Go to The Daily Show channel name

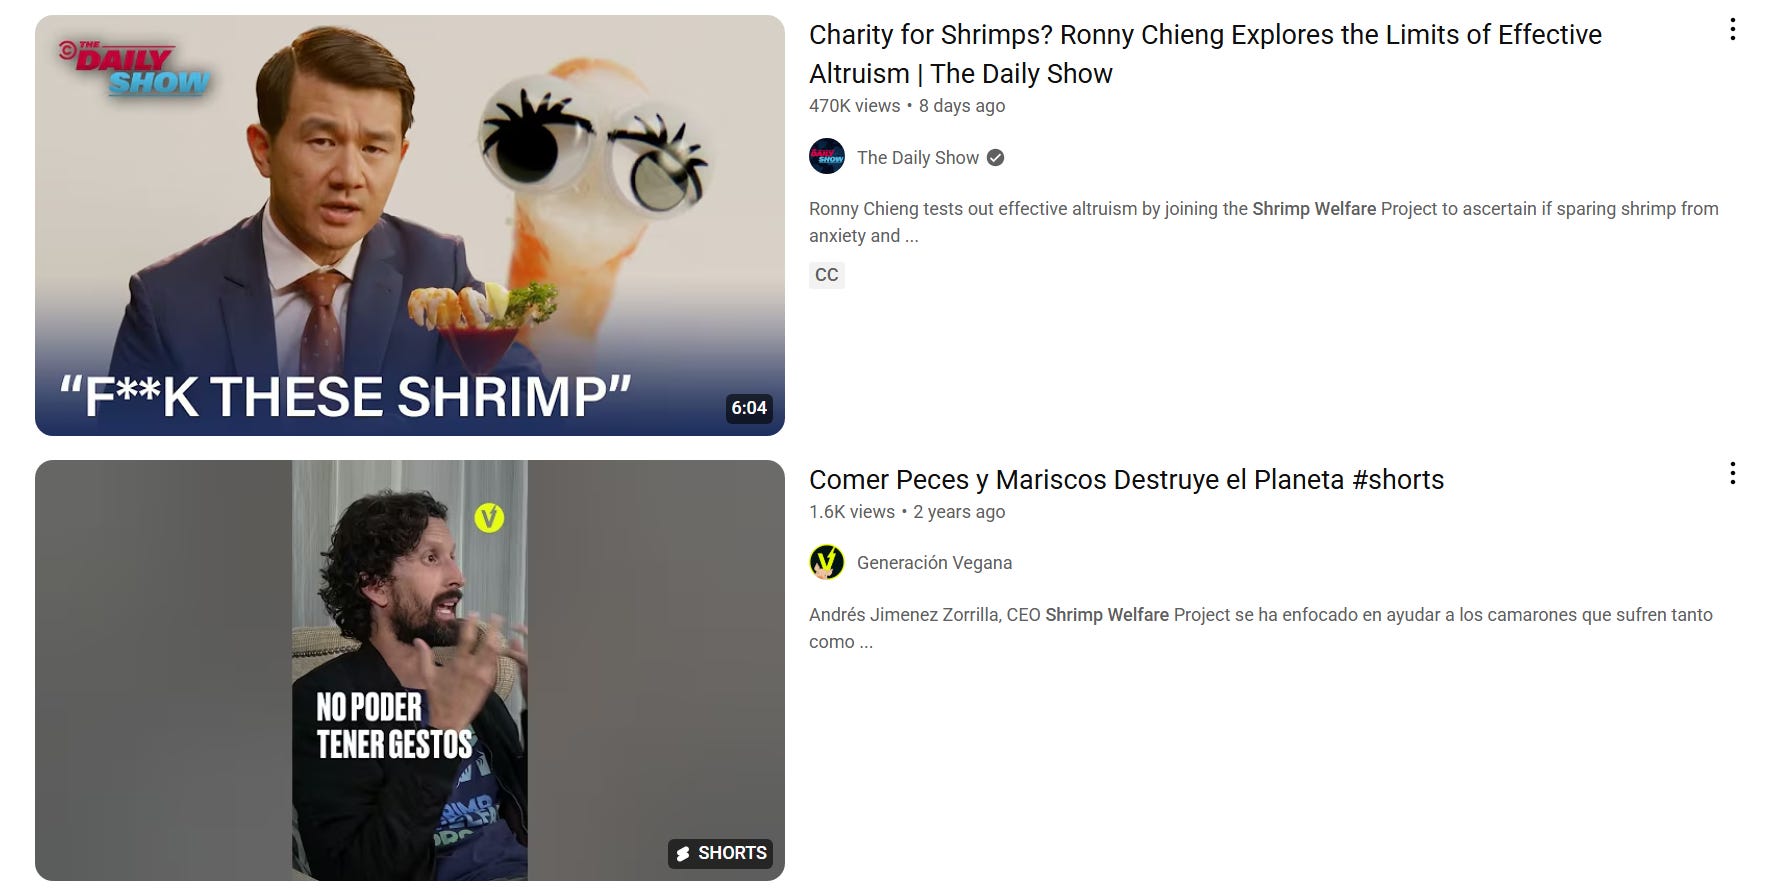[918, 158]
